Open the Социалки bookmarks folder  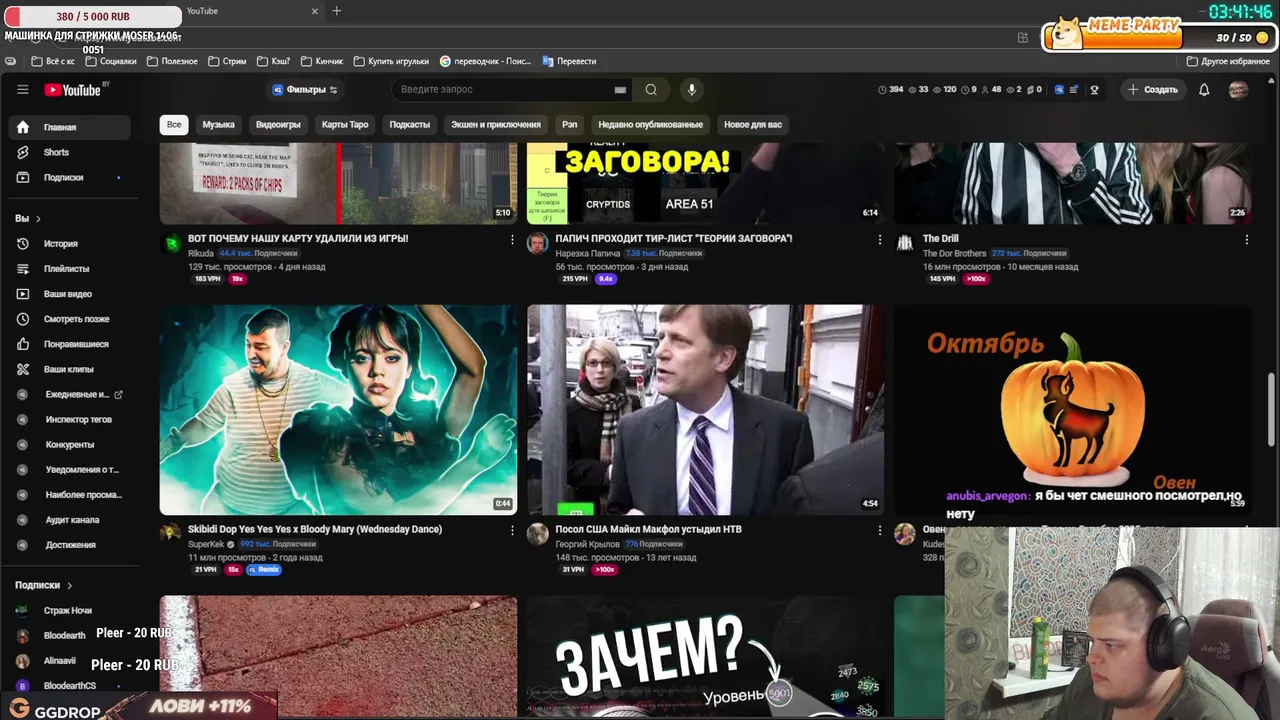pos(111,61)
